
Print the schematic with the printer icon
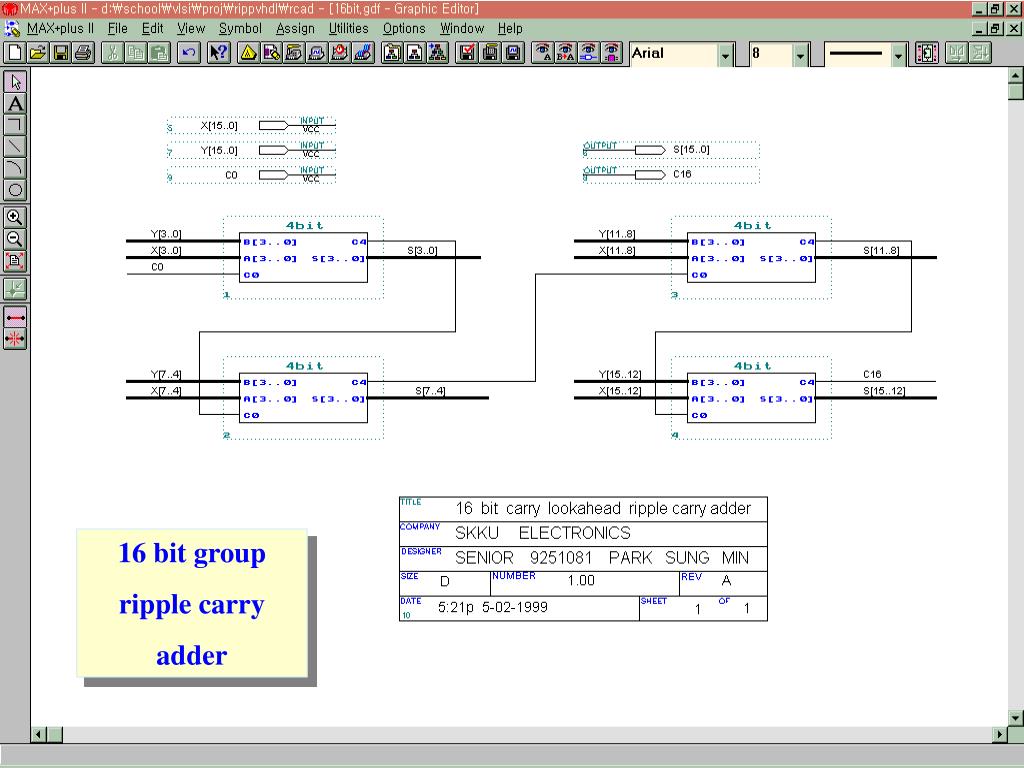[84, 53]
